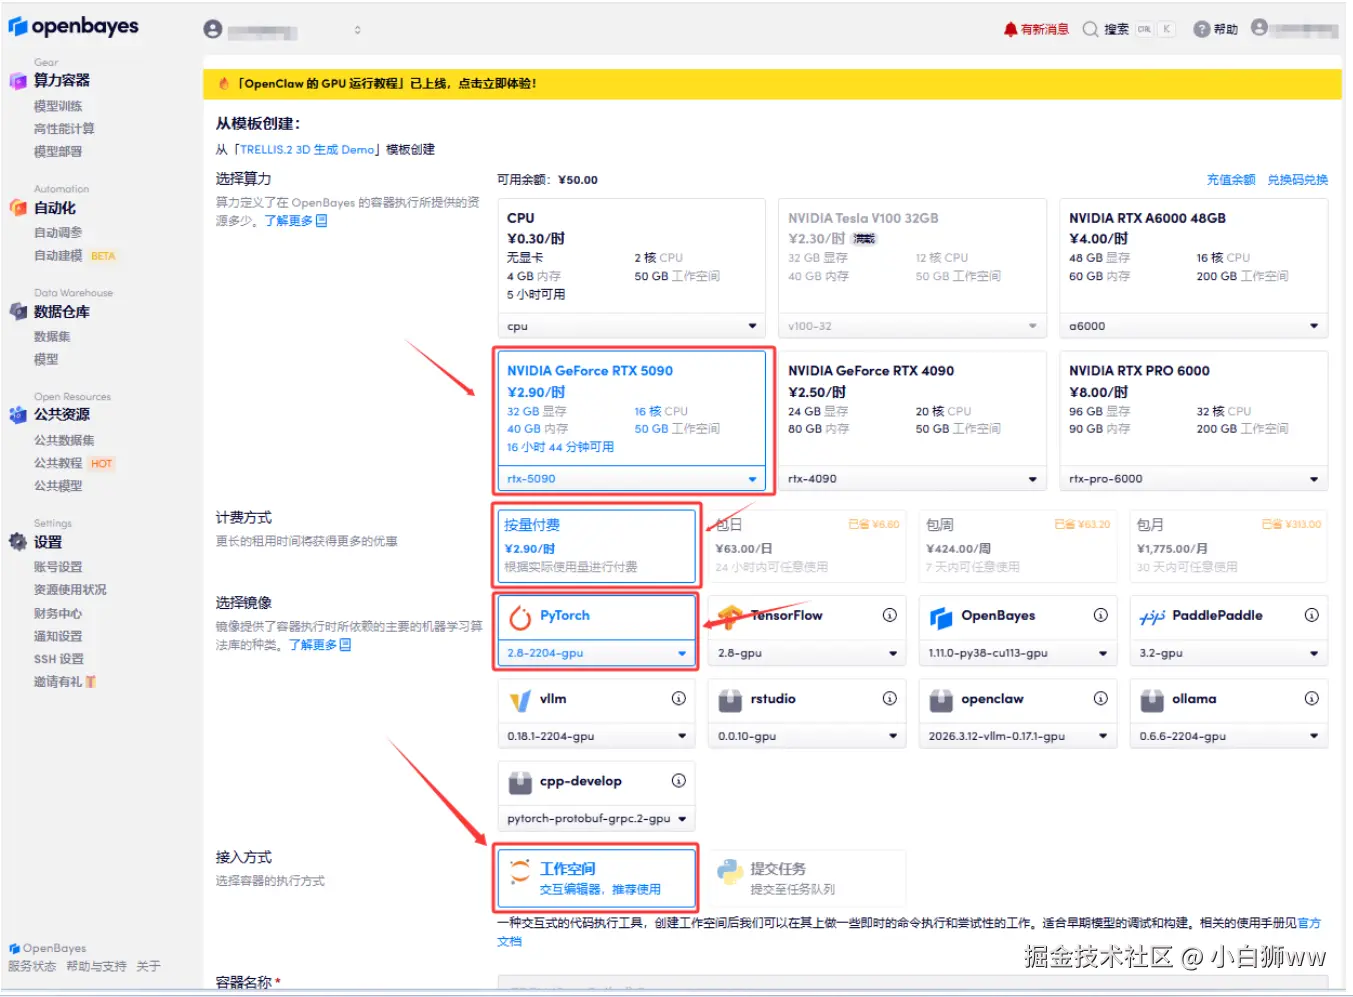This screenshot has height=997, width=1353.
Task: Open SSH 设置 in the sidebar
Action: (59, 659)
